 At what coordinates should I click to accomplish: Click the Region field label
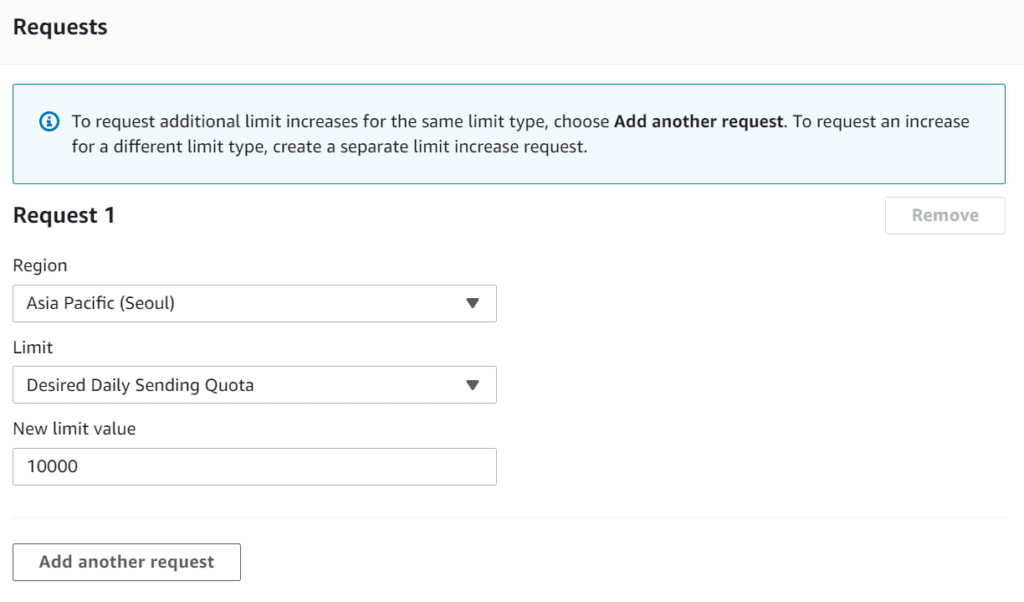click(40, 266)
